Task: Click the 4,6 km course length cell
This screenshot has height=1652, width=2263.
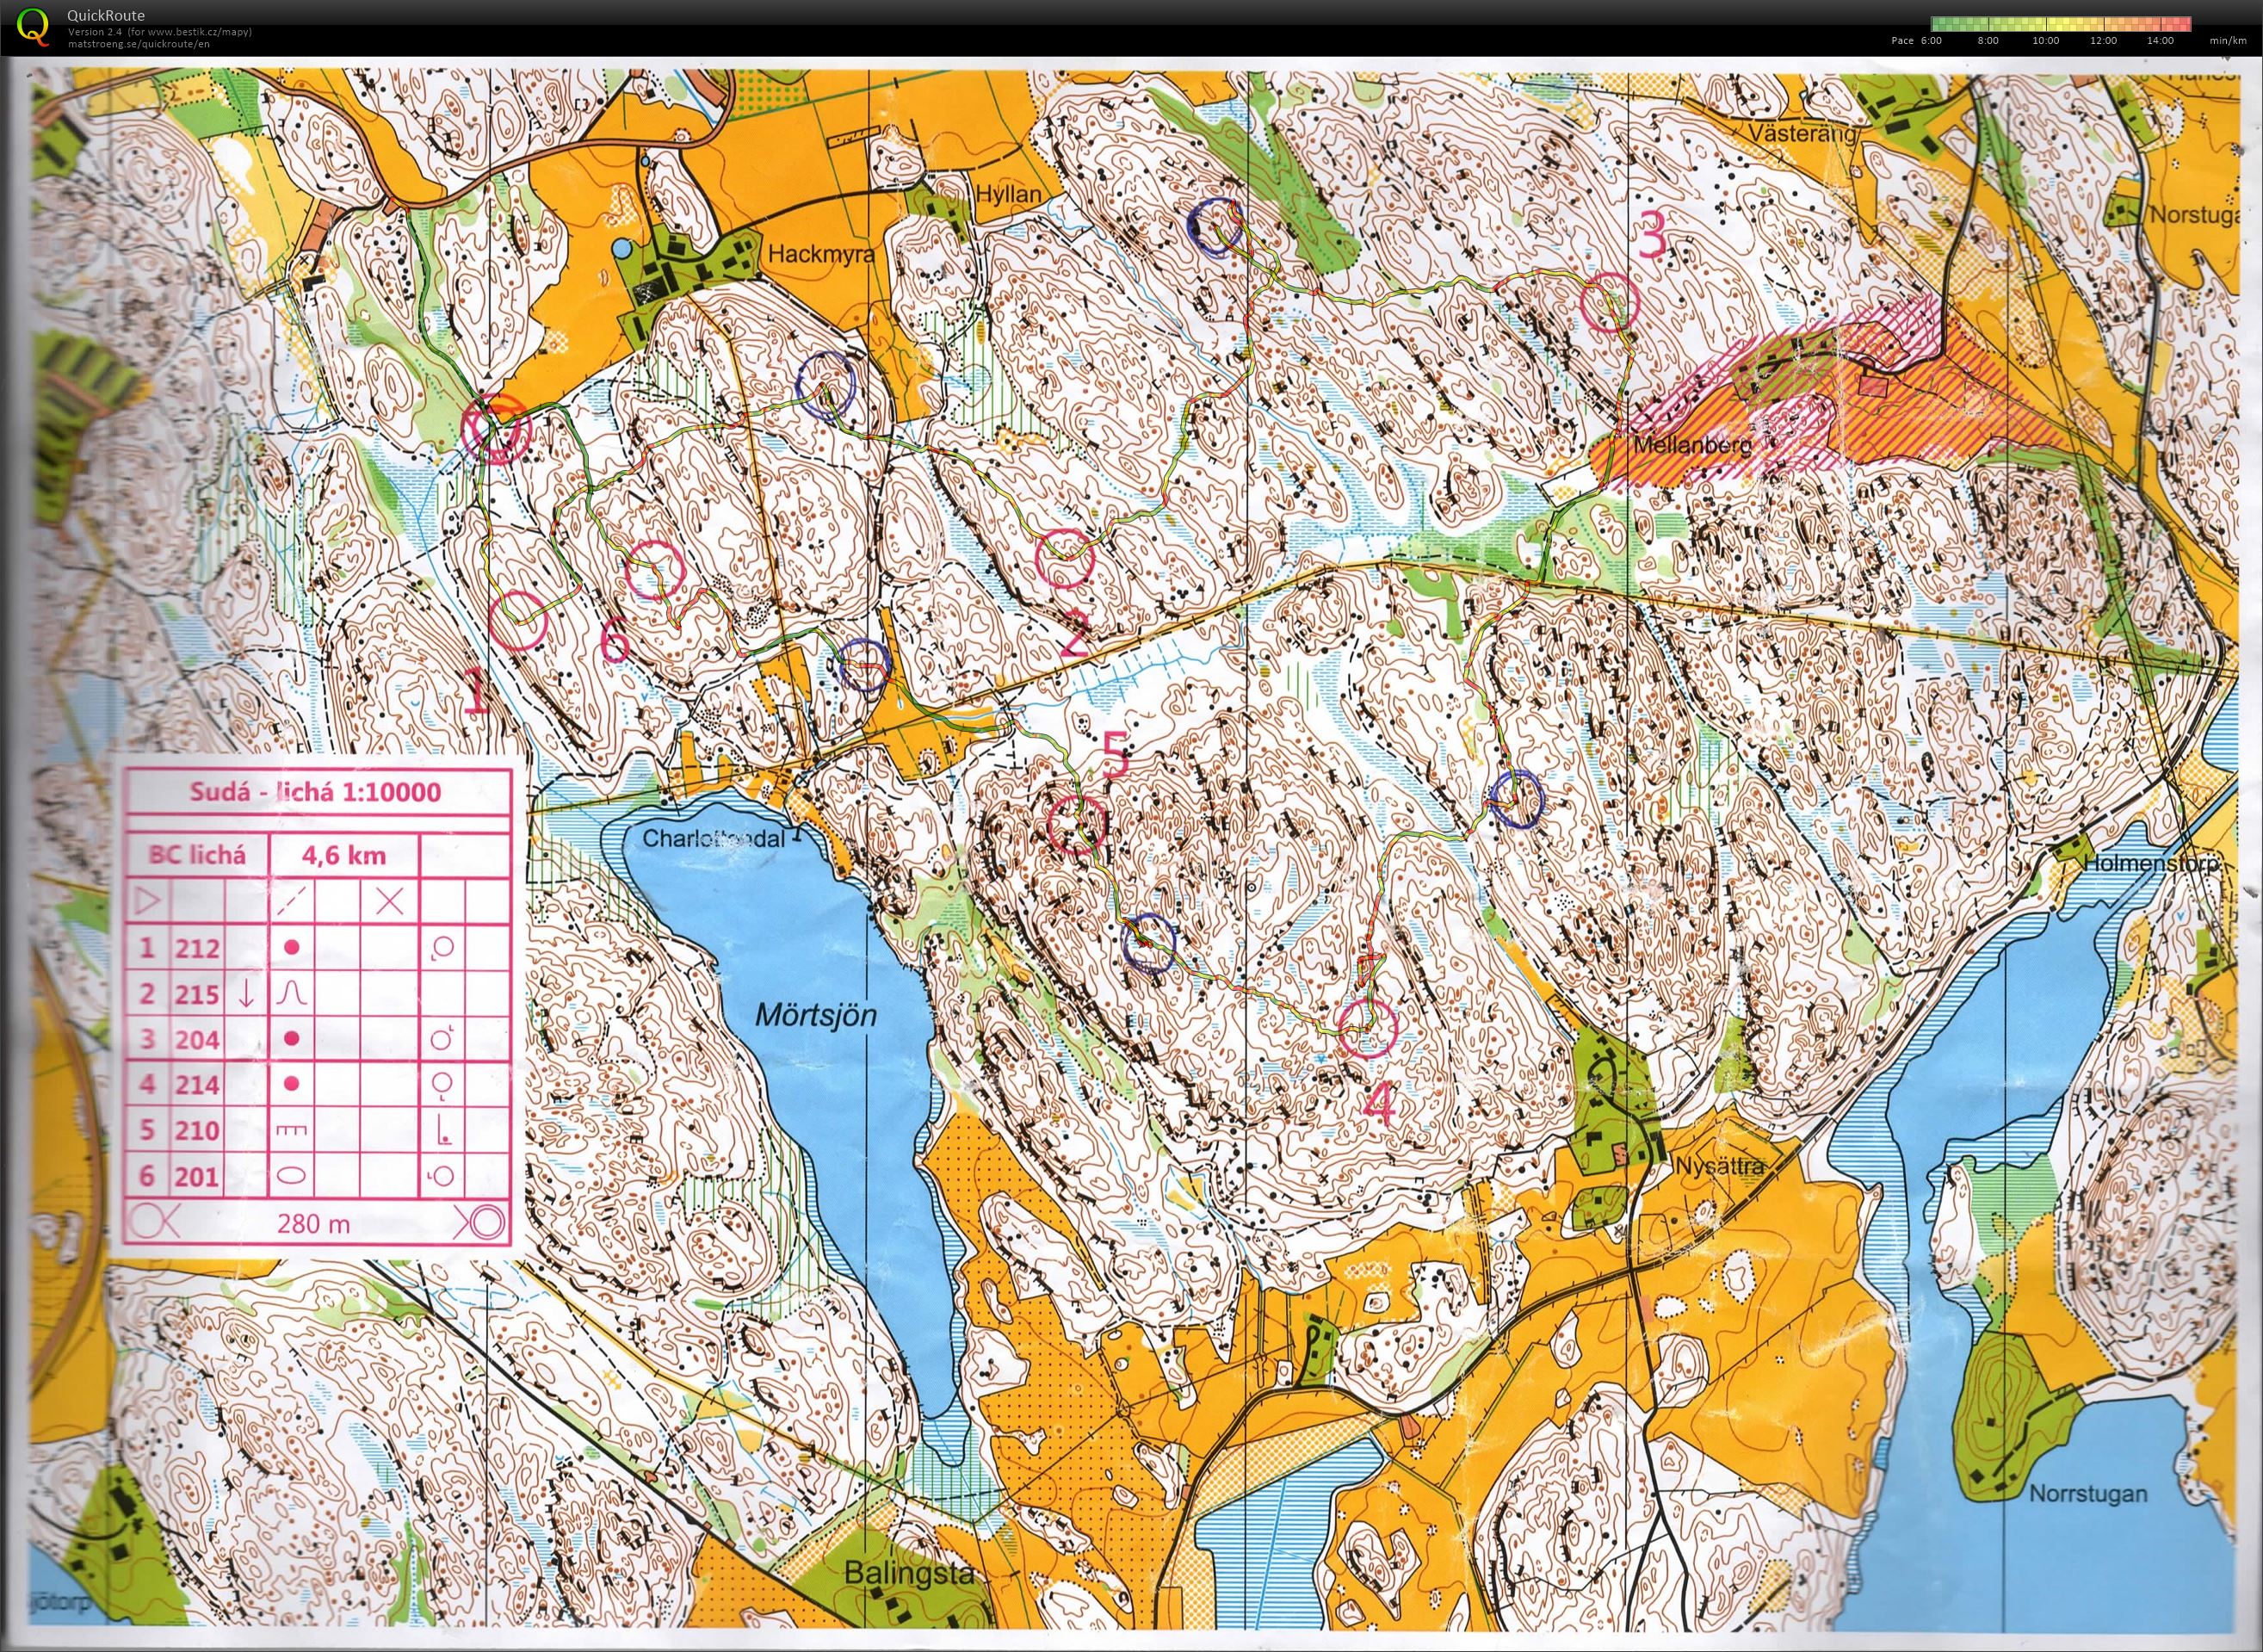Action: click(344, 855)
